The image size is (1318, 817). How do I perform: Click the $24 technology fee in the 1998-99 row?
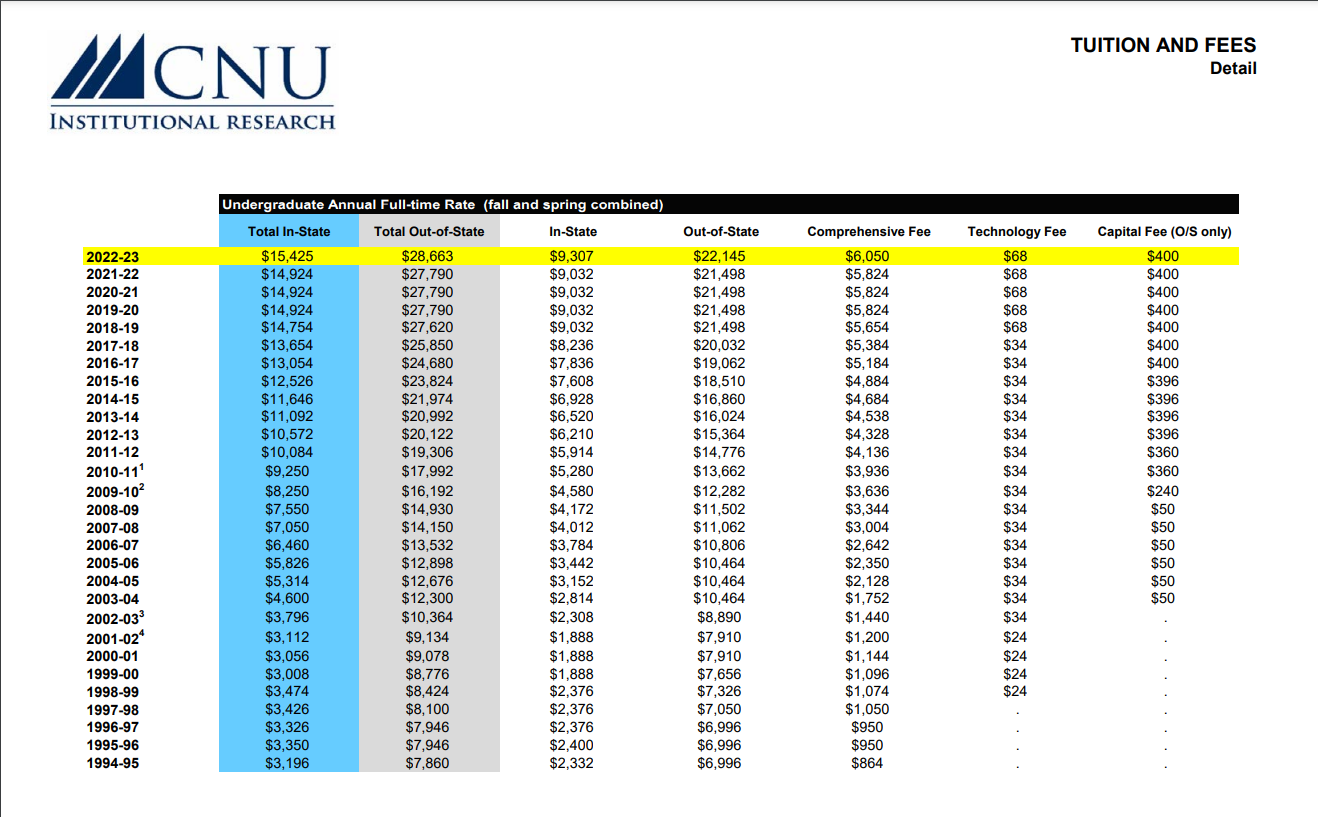(x=1015, y=691)
